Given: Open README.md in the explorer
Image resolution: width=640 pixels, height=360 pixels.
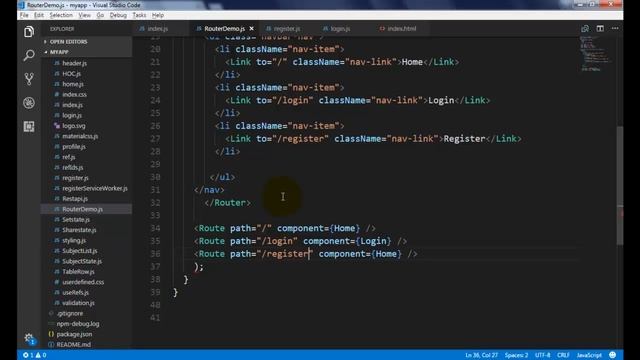Looking at the screenshot, I should pyautogui.click(x=73, y=344).
